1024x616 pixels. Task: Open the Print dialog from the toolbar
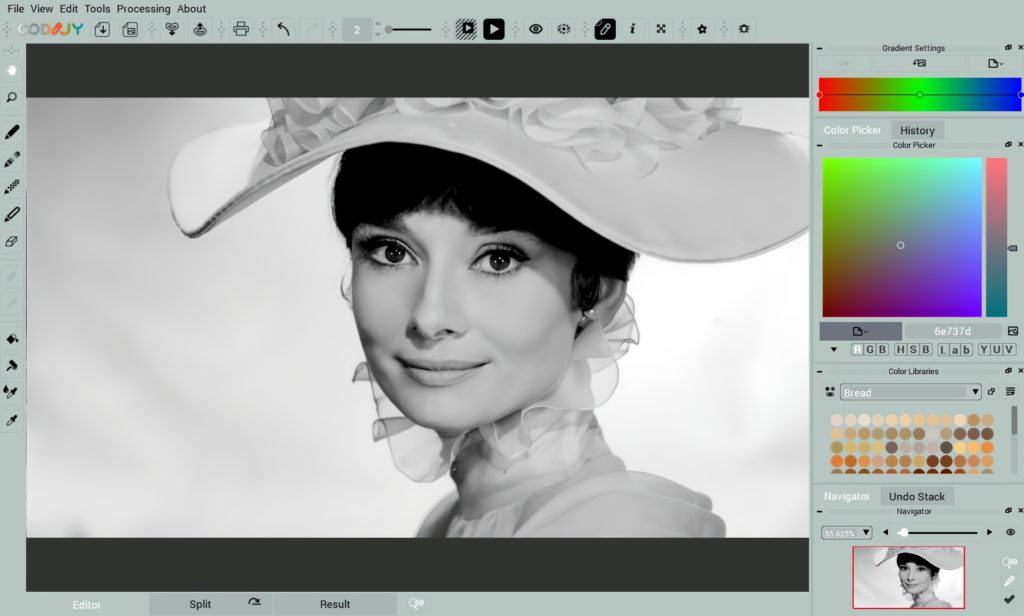tap(243, 28)
